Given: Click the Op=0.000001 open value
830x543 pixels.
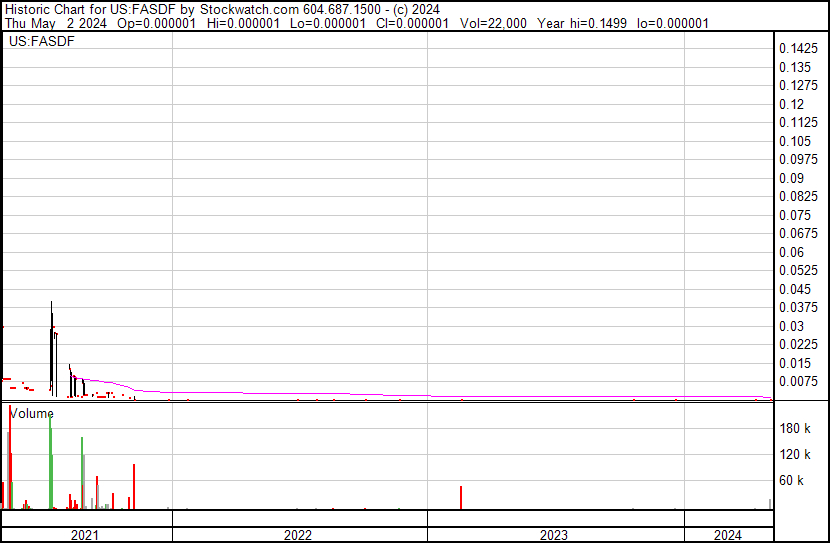Looking at the screenshot, I should pyautogui.click(x=157, y=23).
